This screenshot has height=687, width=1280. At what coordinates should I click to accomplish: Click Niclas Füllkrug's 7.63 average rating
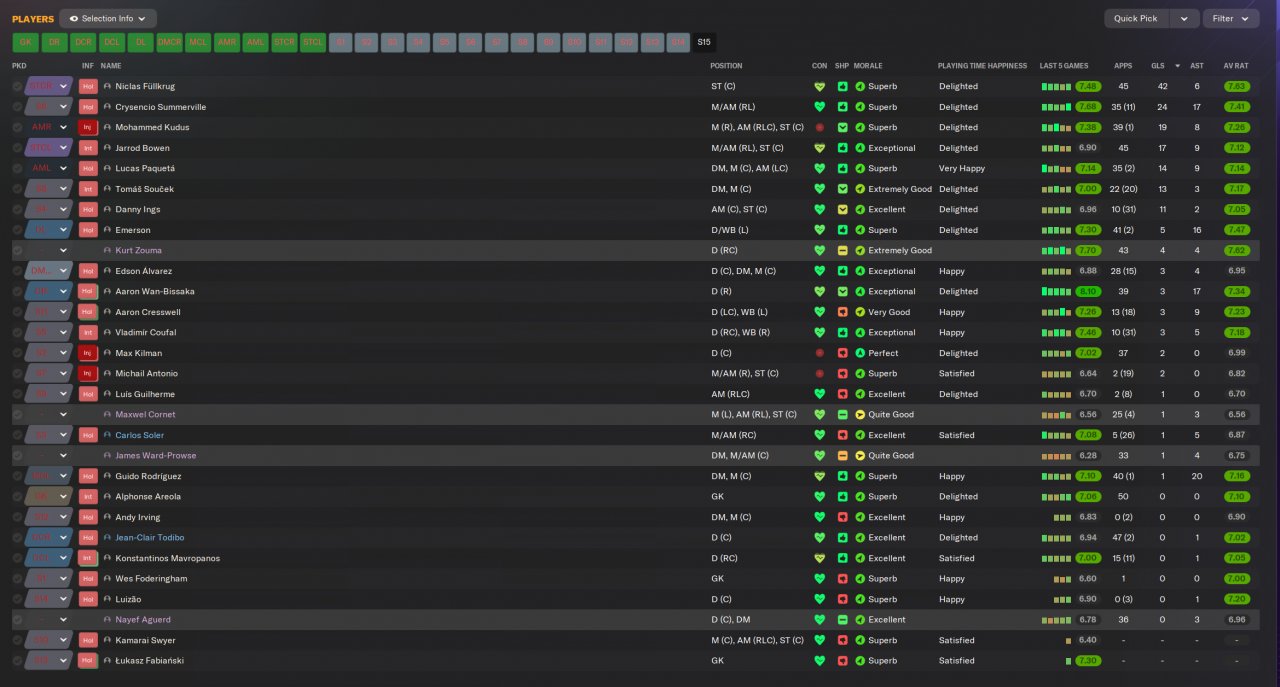coord(1237,86)
